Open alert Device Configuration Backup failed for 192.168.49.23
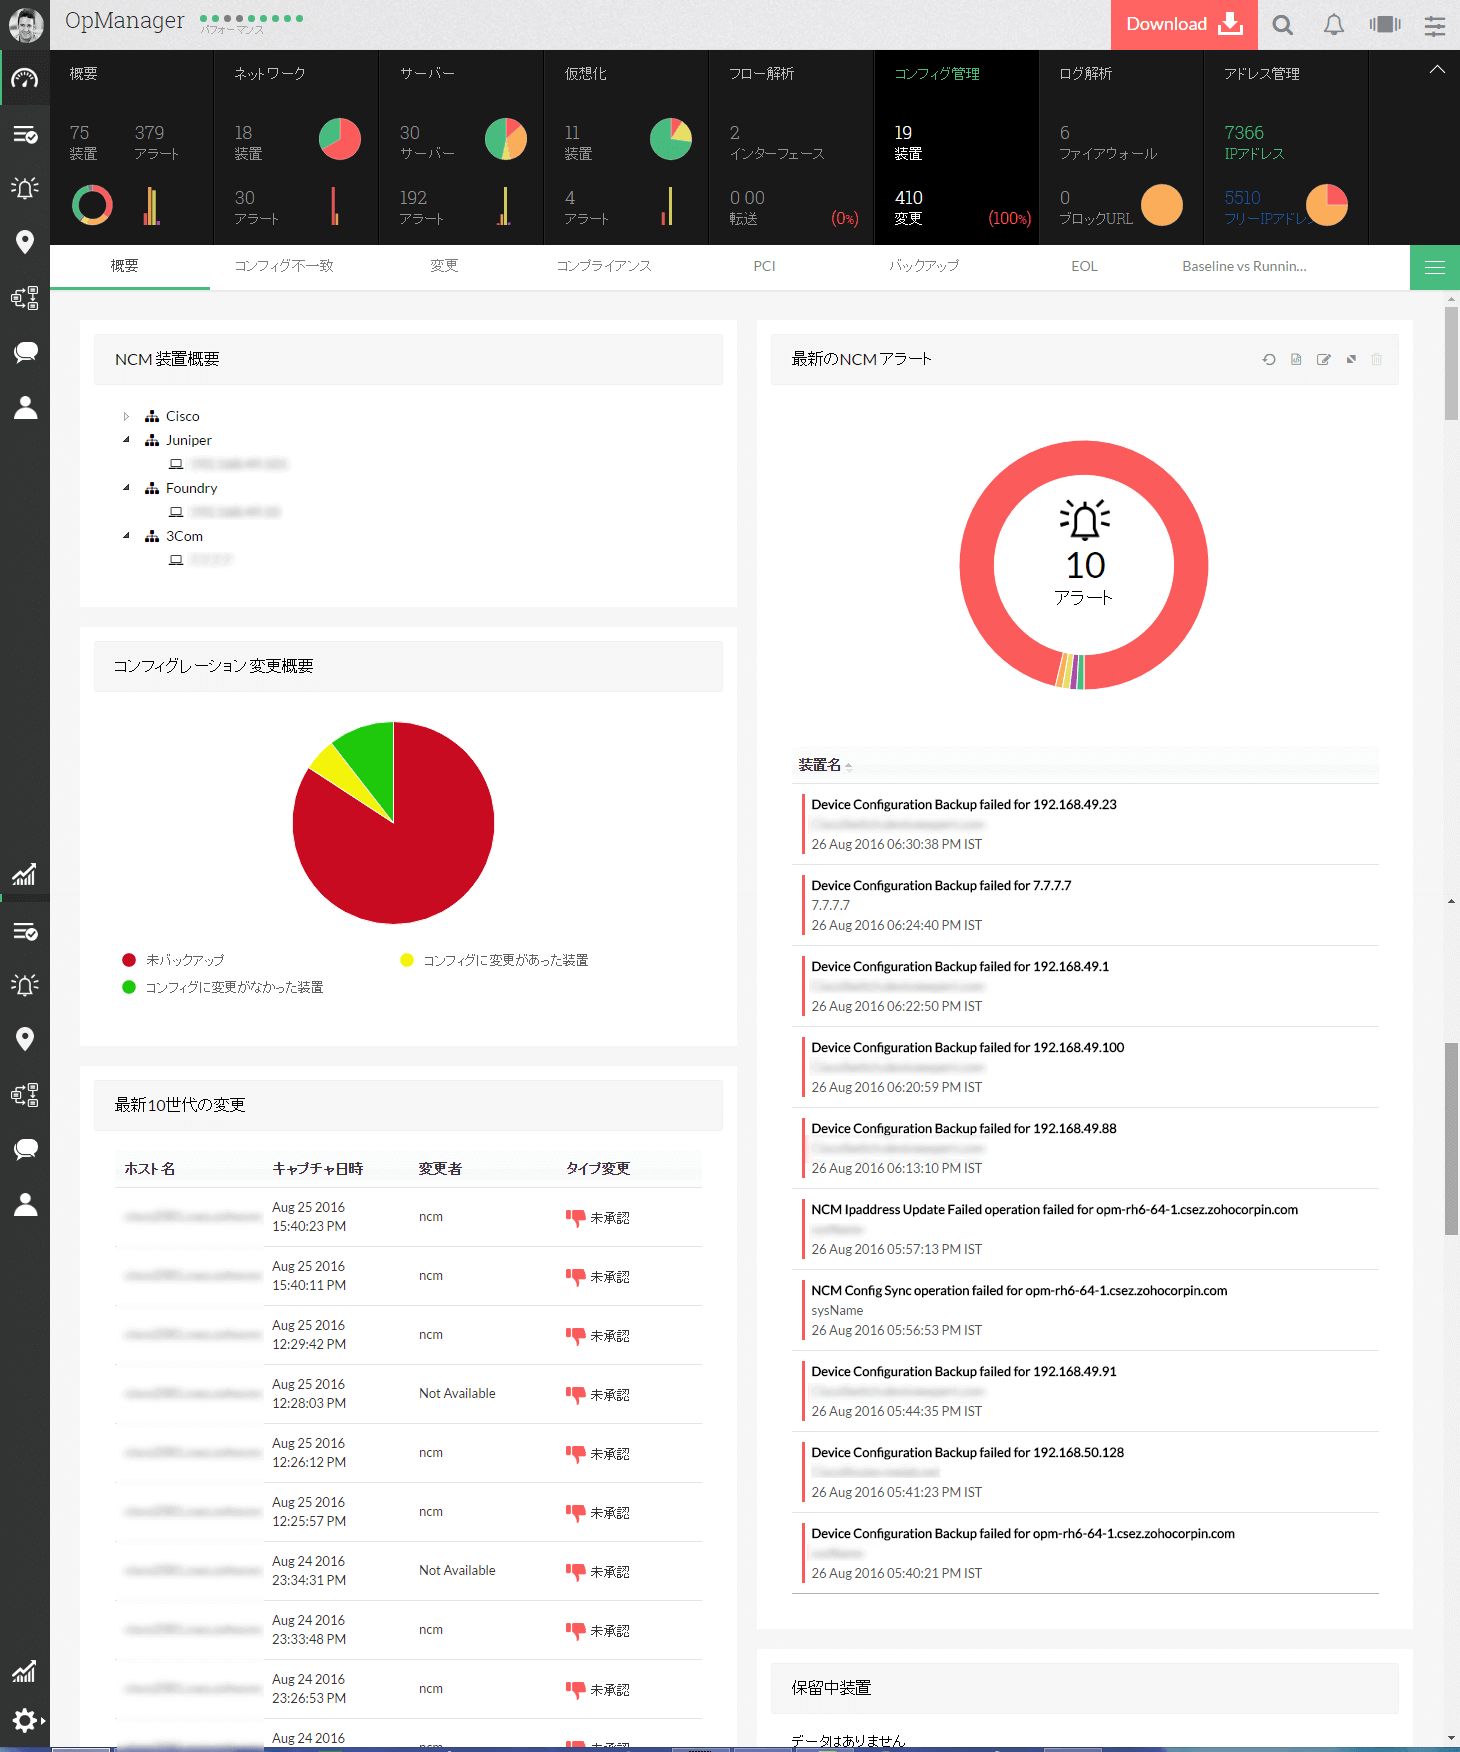1460x1752 pixels. [x=964, y=805]
